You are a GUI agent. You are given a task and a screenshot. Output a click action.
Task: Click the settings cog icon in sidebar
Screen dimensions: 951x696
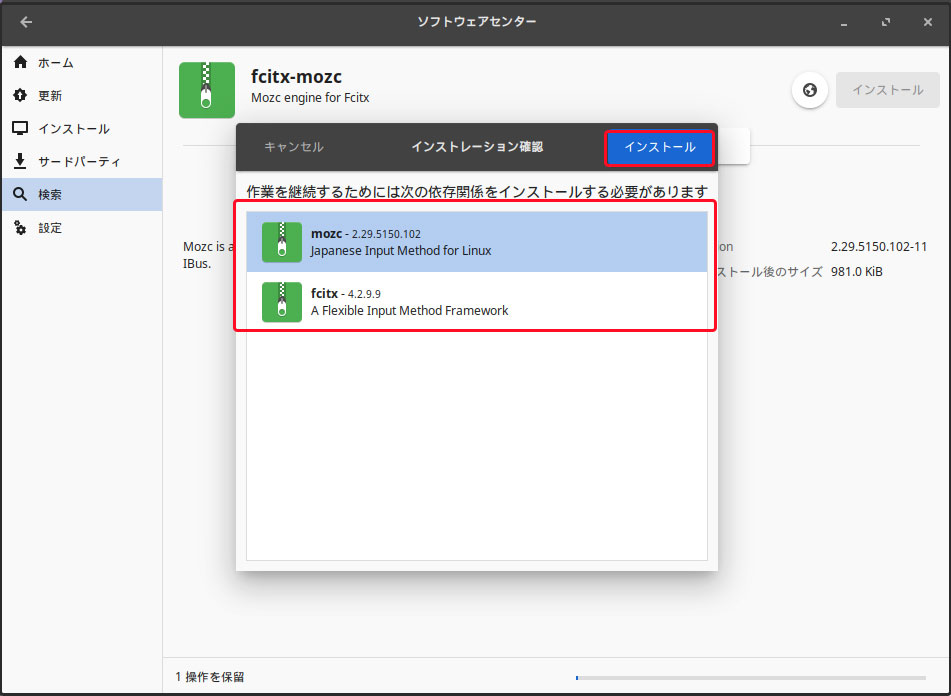[20, 228]
